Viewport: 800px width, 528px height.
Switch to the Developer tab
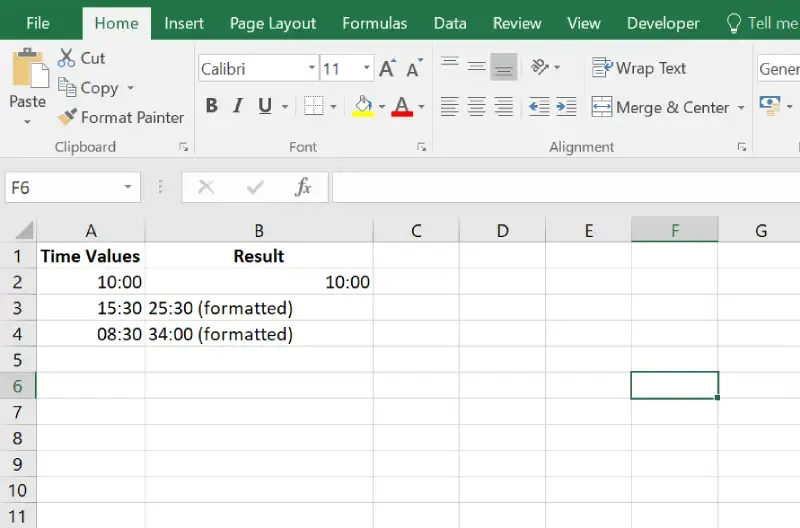pos(663,23)
